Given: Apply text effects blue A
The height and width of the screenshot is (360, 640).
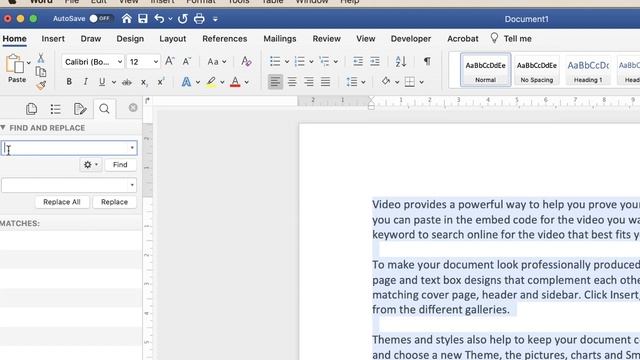Looking at the screenshot, I should [x=186, y=82].
